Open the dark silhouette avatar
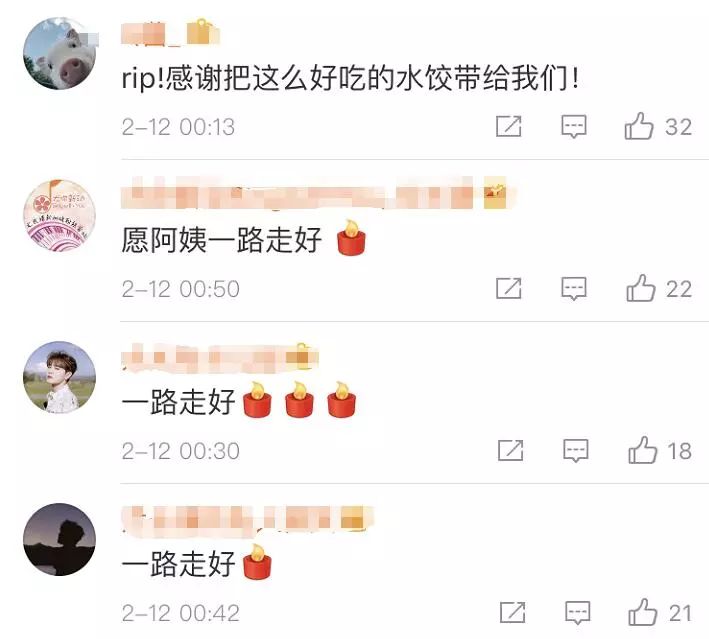The image size is (709, 639). click(59, 540)
